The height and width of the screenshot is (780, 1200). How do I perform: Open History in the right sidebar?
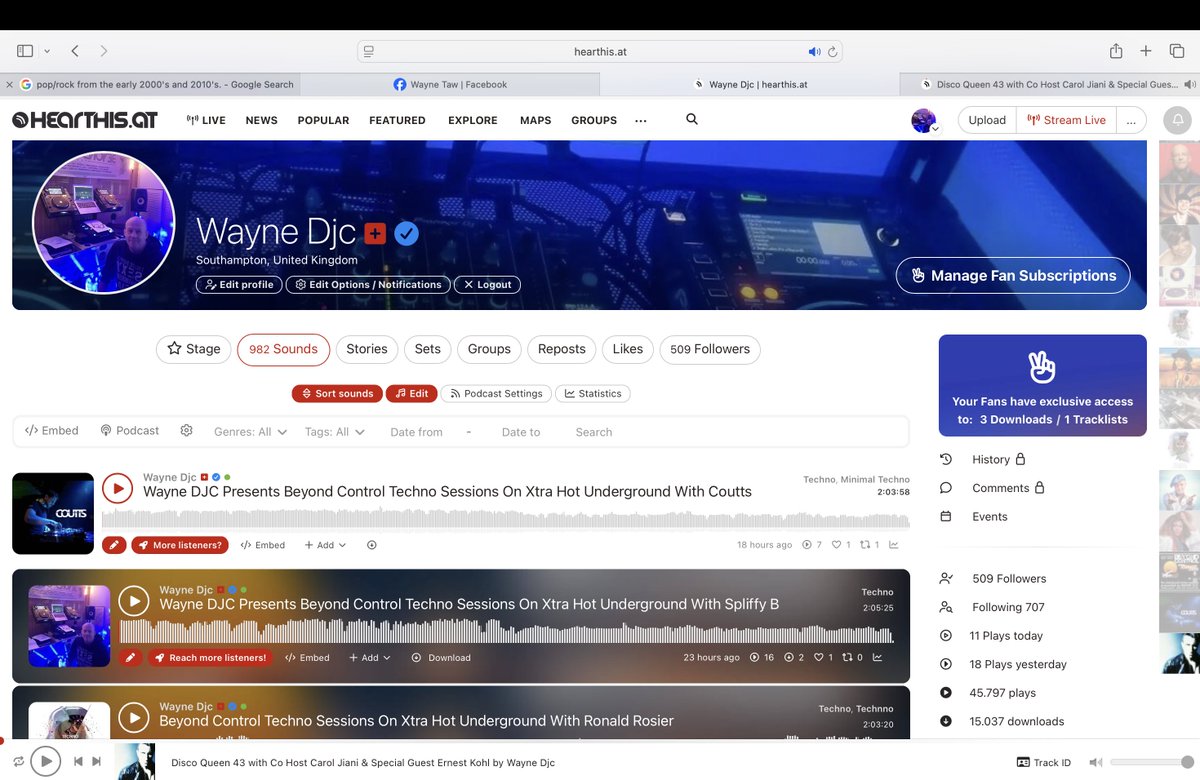pos(991,459)
